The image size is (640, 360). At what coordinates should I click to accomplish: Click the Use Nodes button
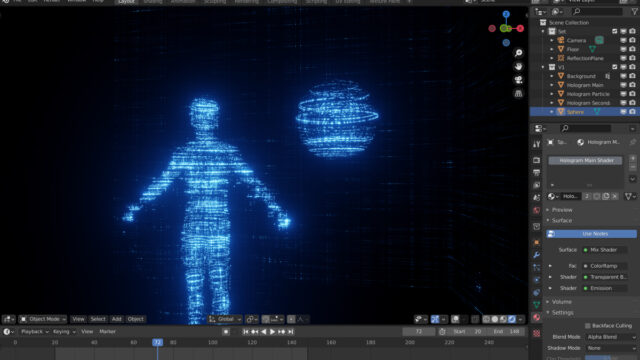(x=591, y=234)
